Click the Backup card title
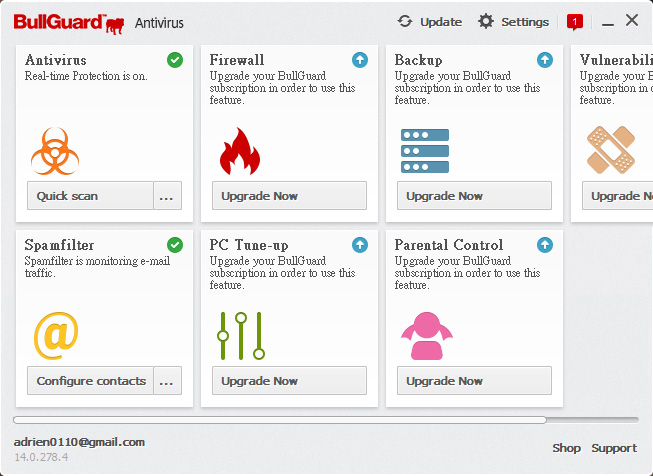The height and width of the screenshot is (476, 653). [419, 60]
